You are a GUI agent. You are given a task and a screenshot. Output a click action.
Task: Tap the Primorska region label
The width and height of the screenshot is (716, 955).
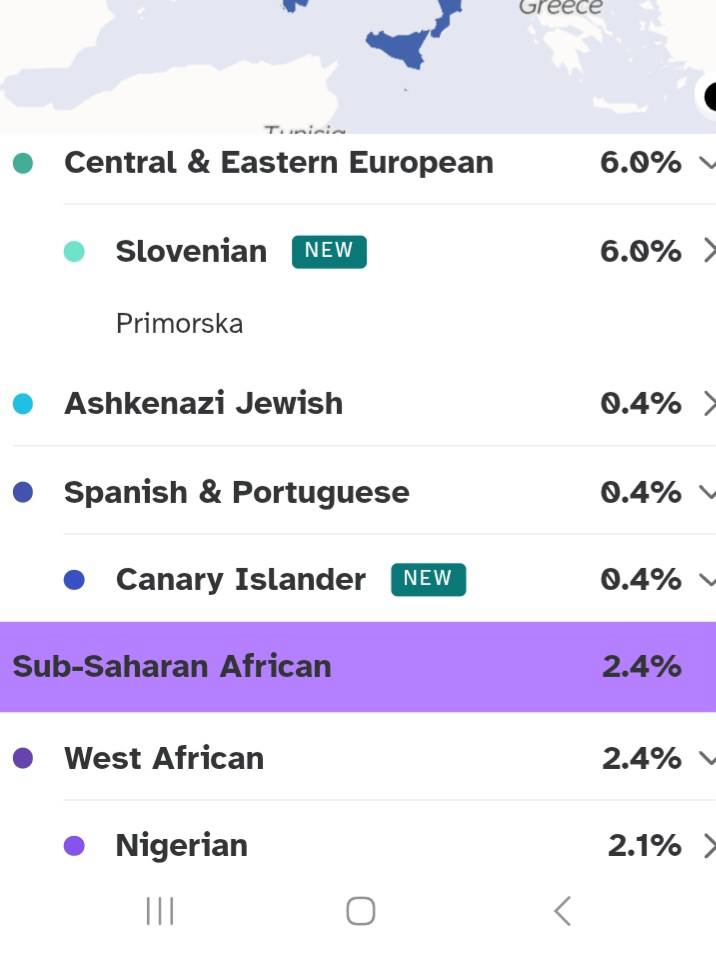click(179, 323)
